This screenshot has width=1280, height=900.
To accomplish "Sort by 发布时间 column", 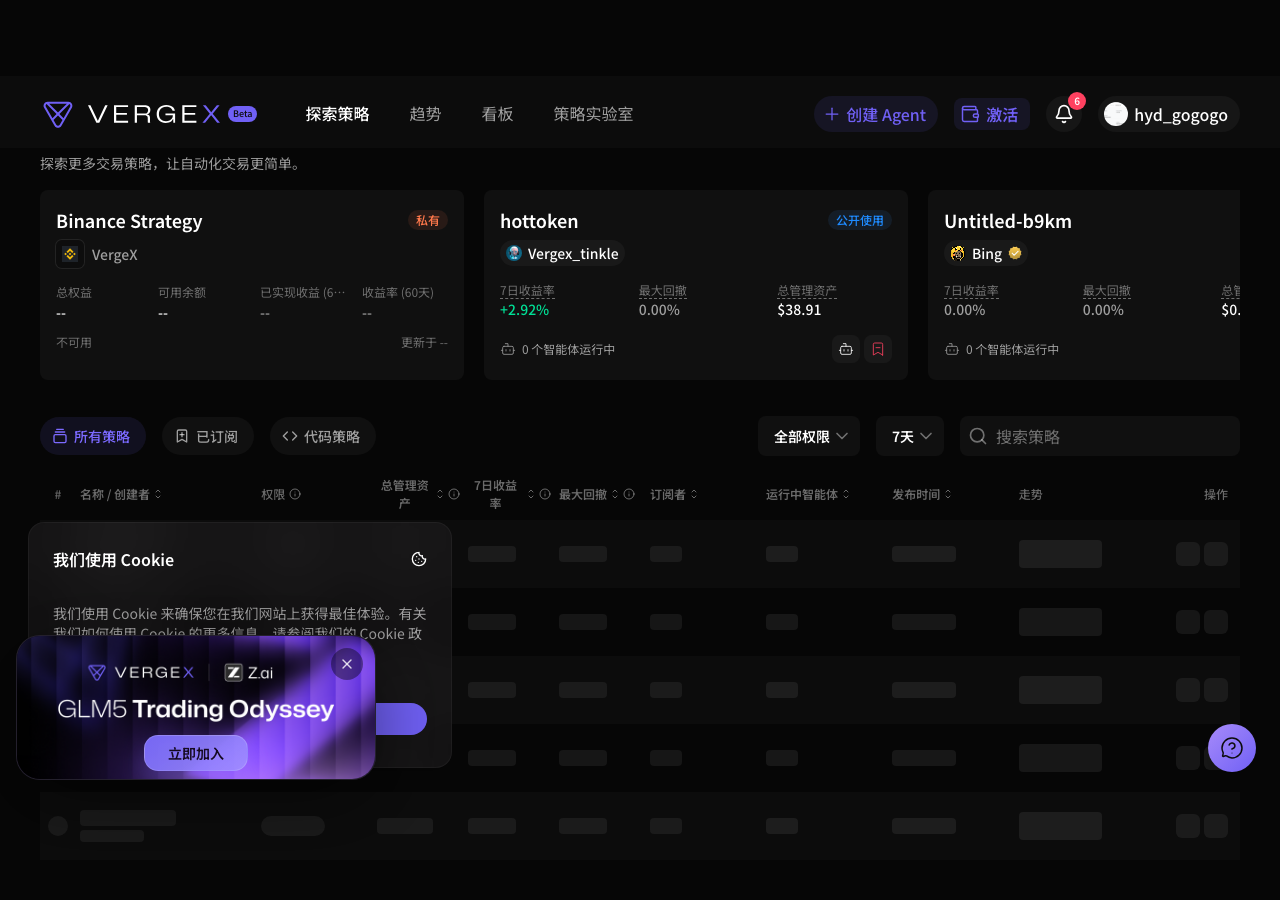I will click(948, 494).
